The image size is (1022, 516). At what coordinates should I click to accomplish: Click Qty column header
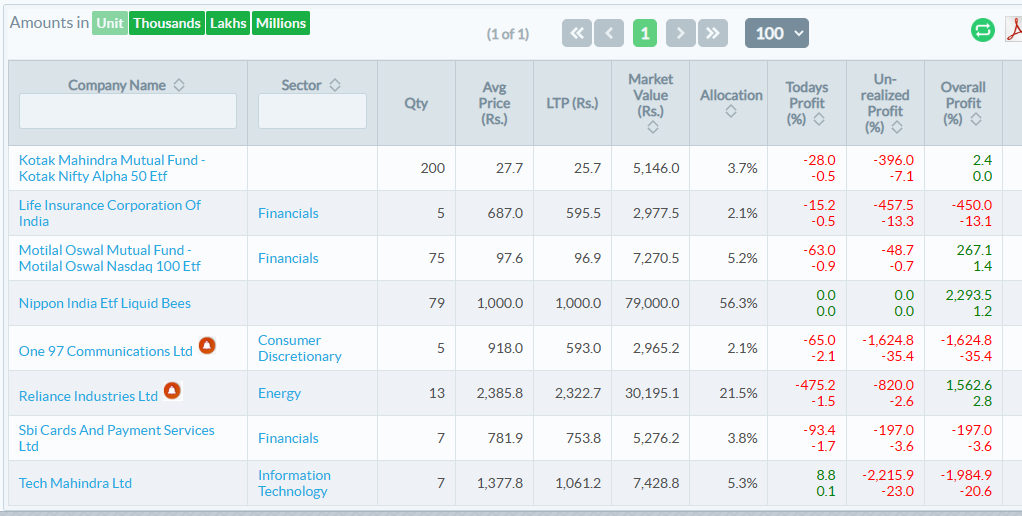(x=416, y=103)
